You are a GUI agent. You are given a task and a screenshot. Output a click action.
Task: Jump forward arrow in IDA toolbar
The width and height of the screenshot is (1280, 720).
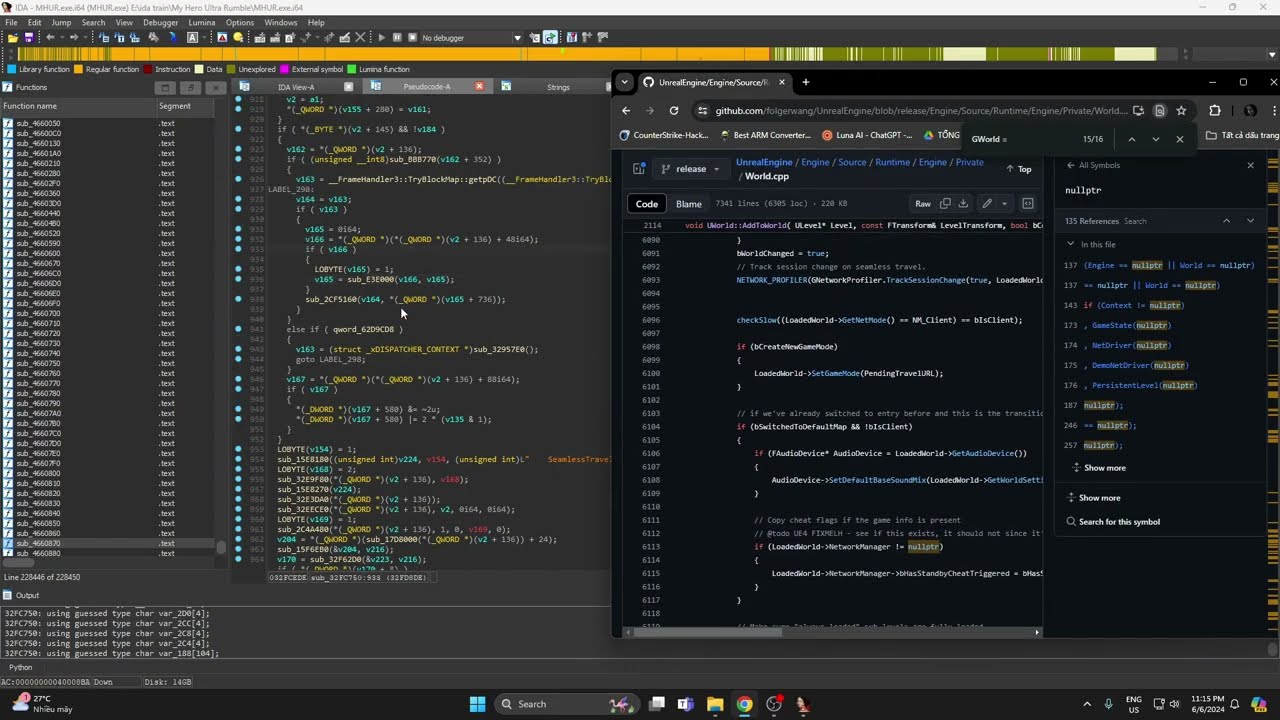(x=74, y=37)
